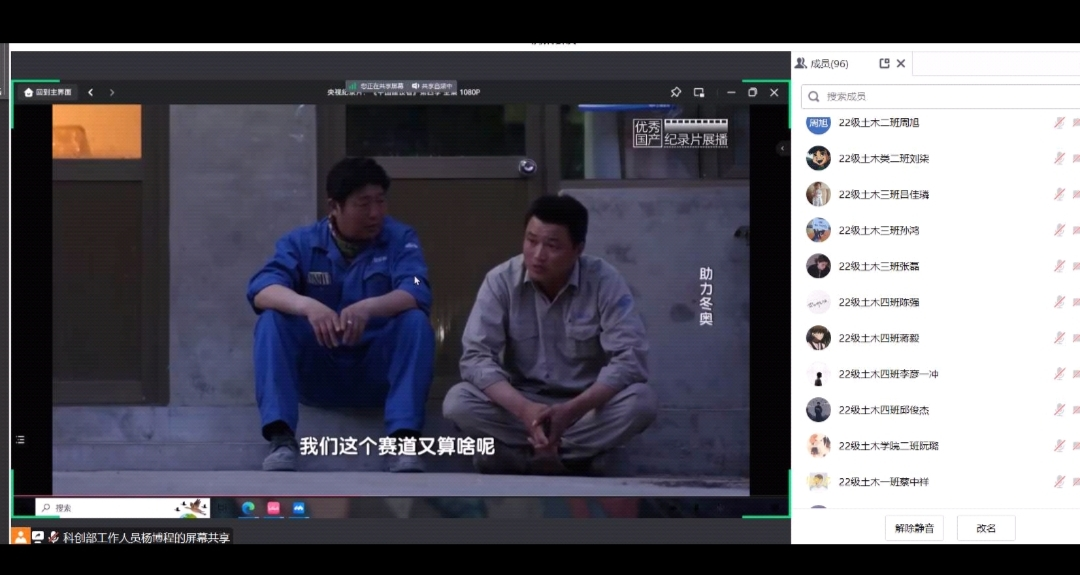Toggle microphone for 22级土木类二班刘柒
The width and height of the screenshot is (1080, 575).
(1059, 158)
